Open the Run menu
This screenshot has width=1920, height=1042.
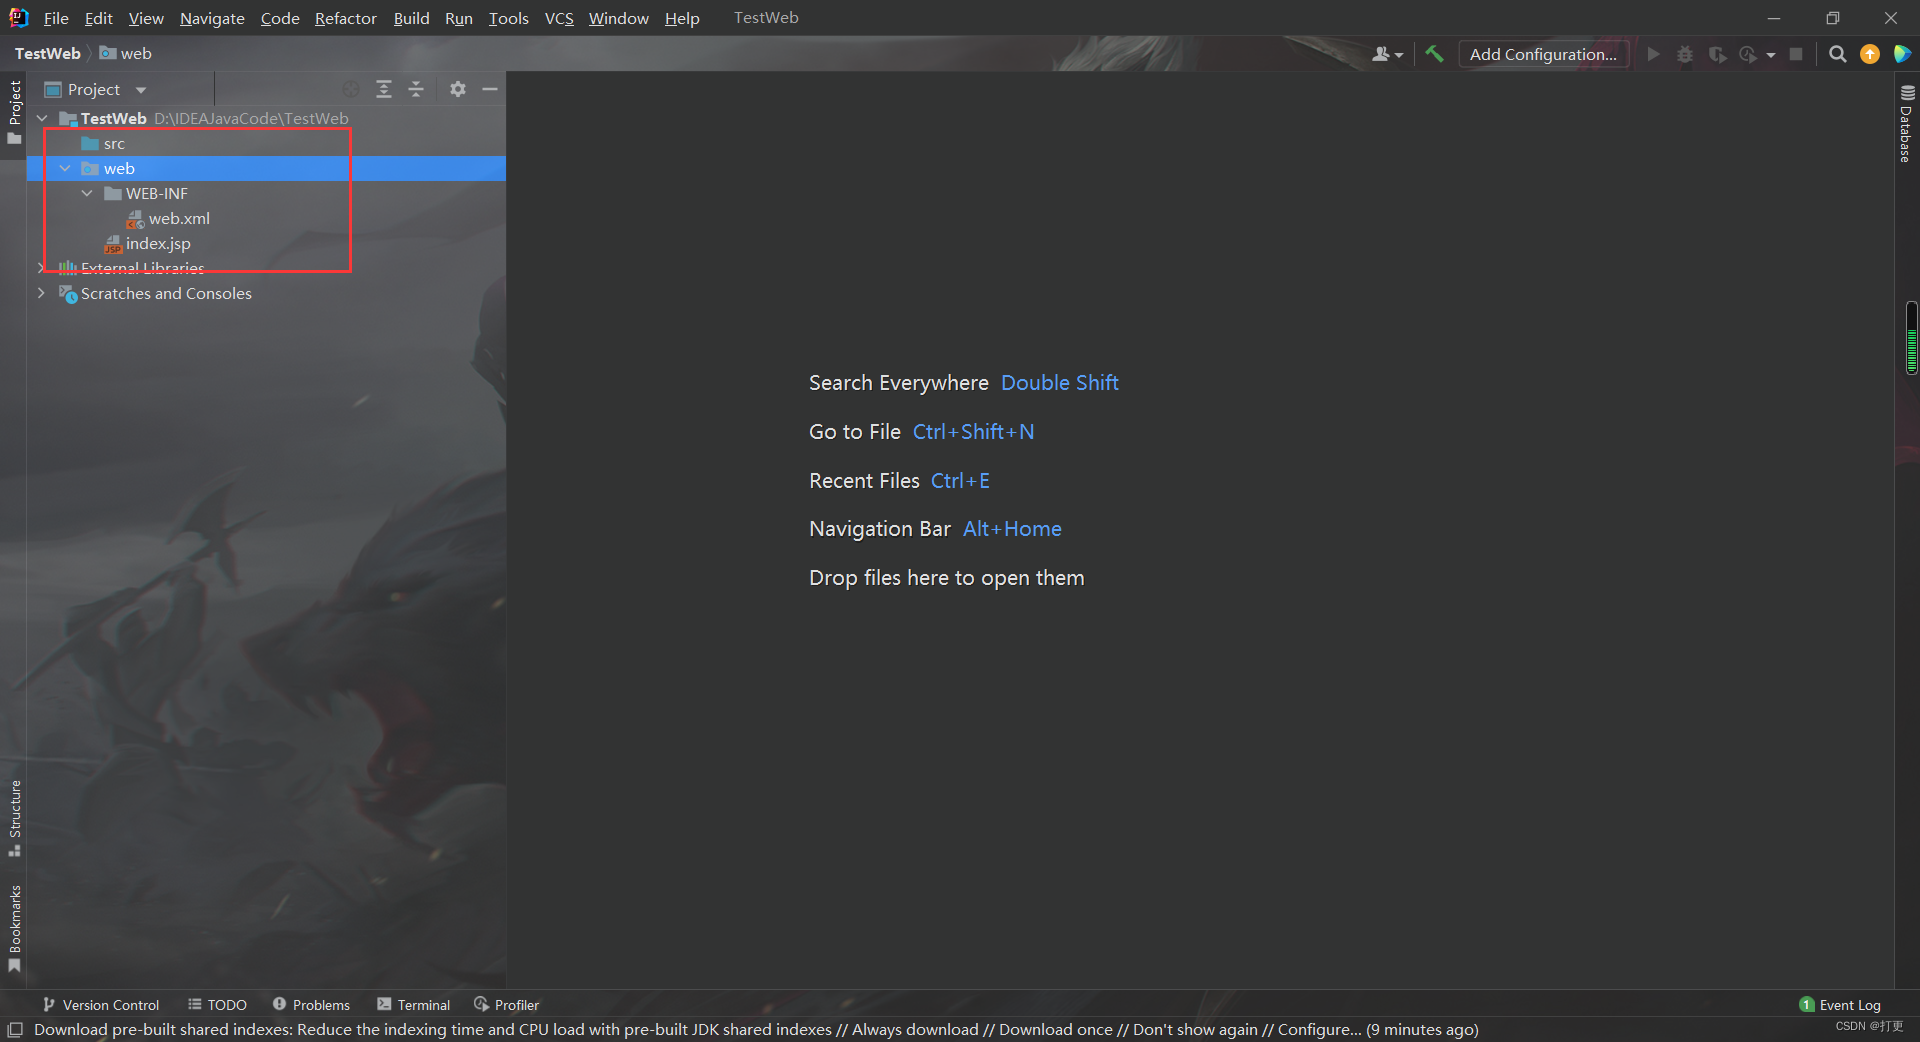(x=458, y=18)
